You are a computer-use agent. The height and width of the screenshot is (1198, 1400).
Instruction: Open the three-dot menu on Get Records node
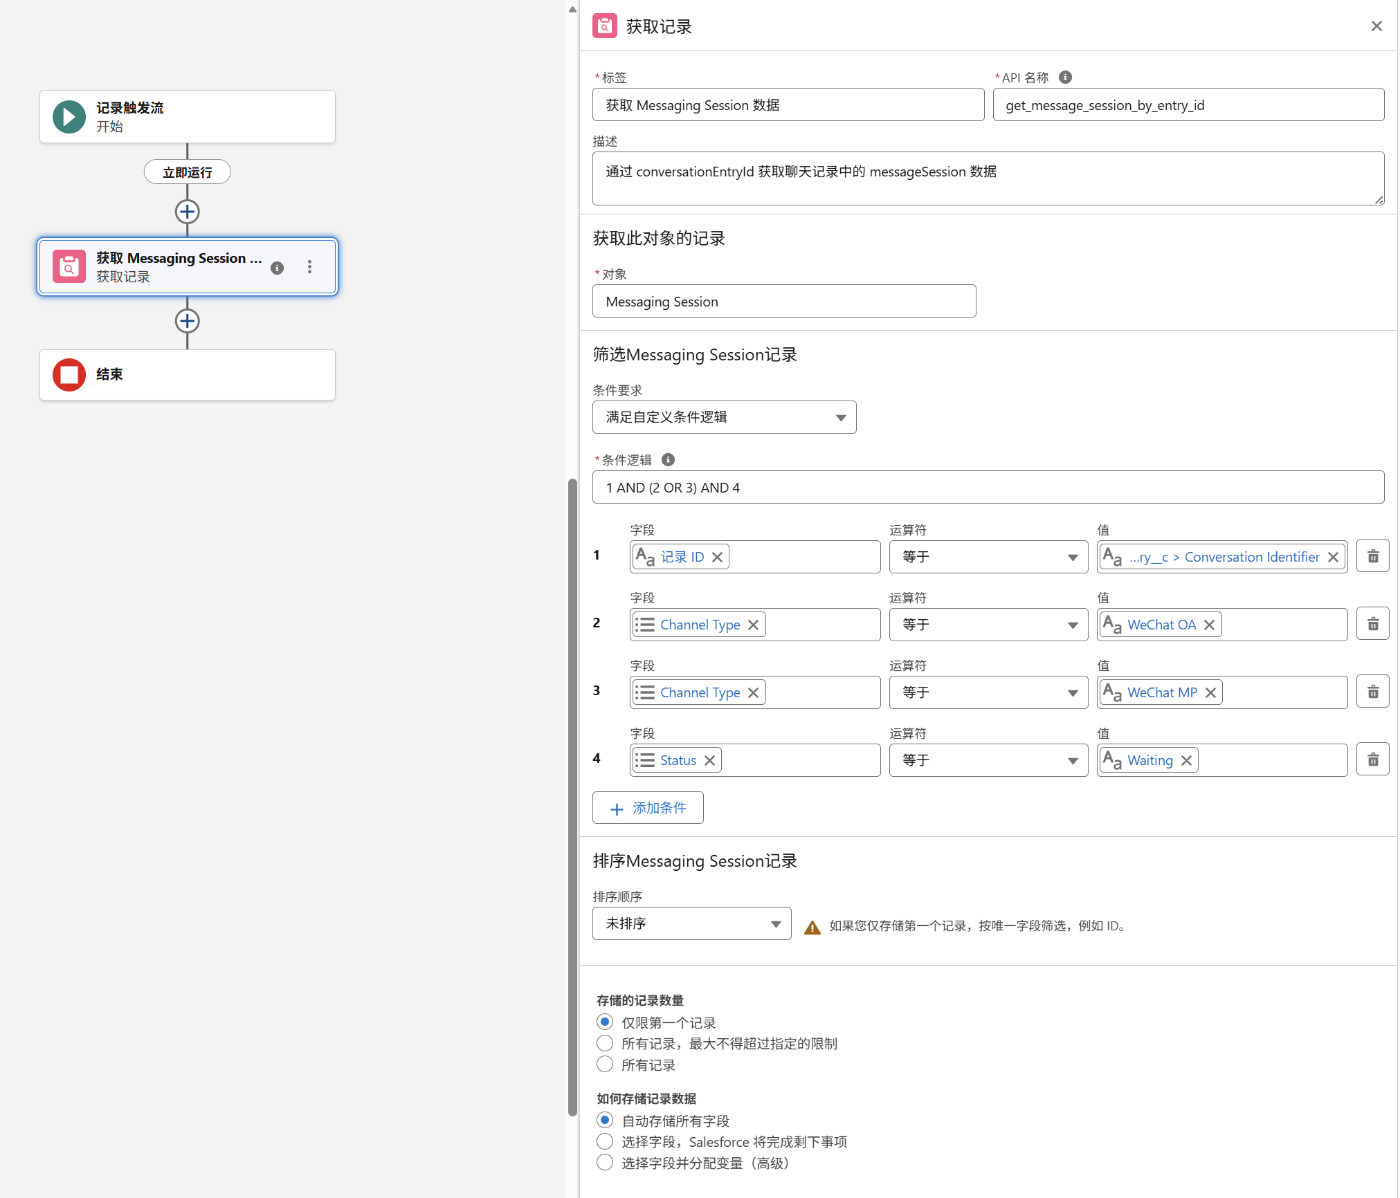point(310,267)
